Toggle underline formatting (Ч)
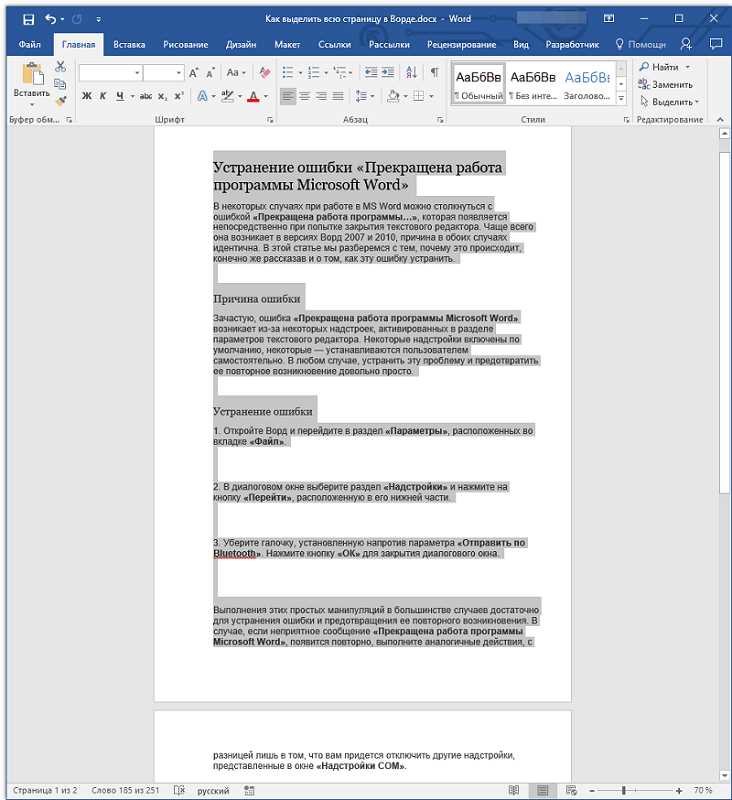Image resolution: width=732 pixels, height=800 pixels. tap(120, 96)
